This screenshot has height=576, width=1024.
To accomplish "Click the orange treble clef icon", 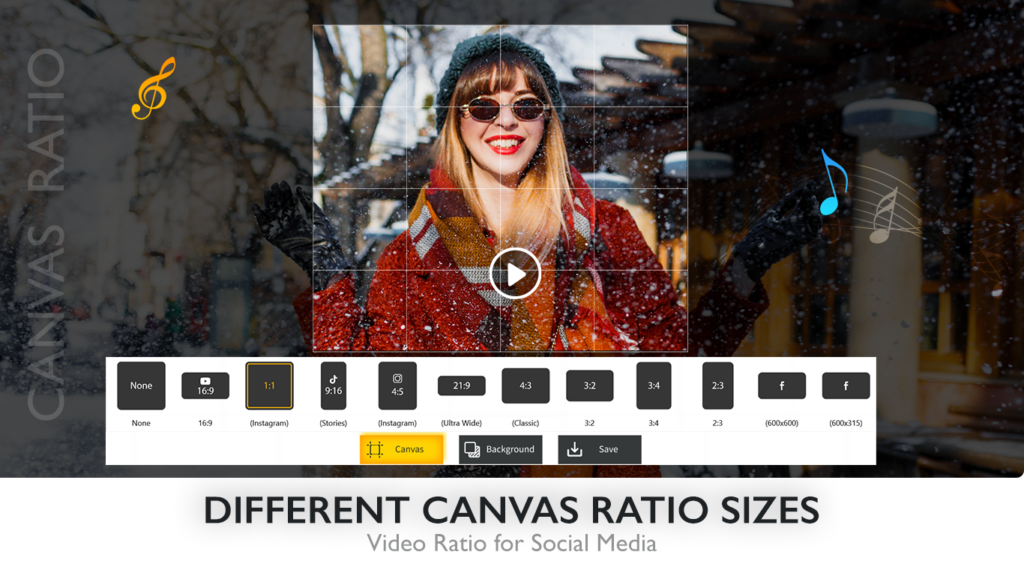I will tap(155, 88).
